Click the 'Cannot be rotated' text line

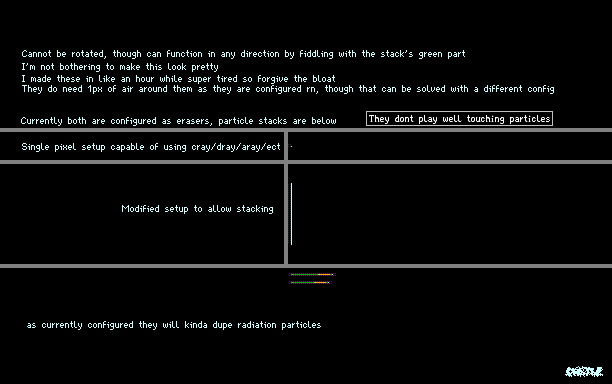[x=244, y=54]
